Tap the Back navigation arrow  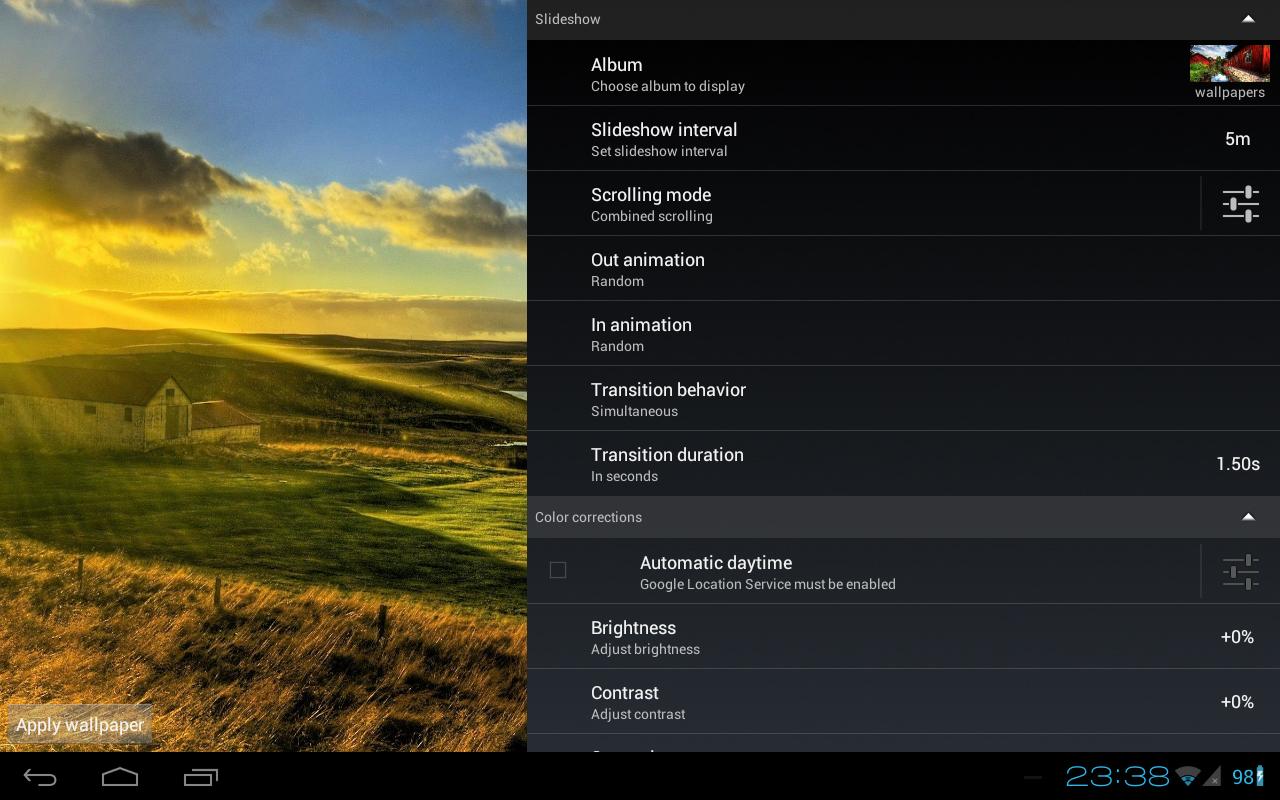(39, 776)
